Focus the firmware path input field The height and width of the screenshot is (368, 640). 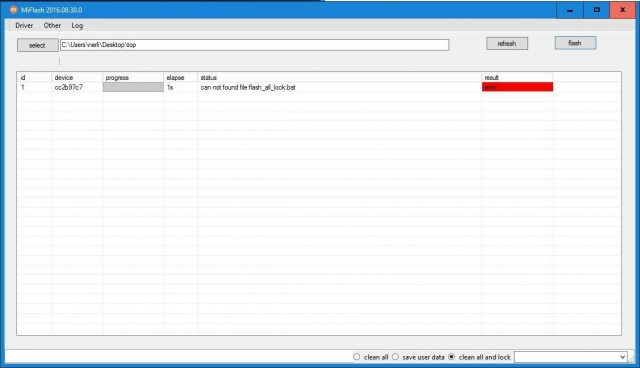[255, 45]
